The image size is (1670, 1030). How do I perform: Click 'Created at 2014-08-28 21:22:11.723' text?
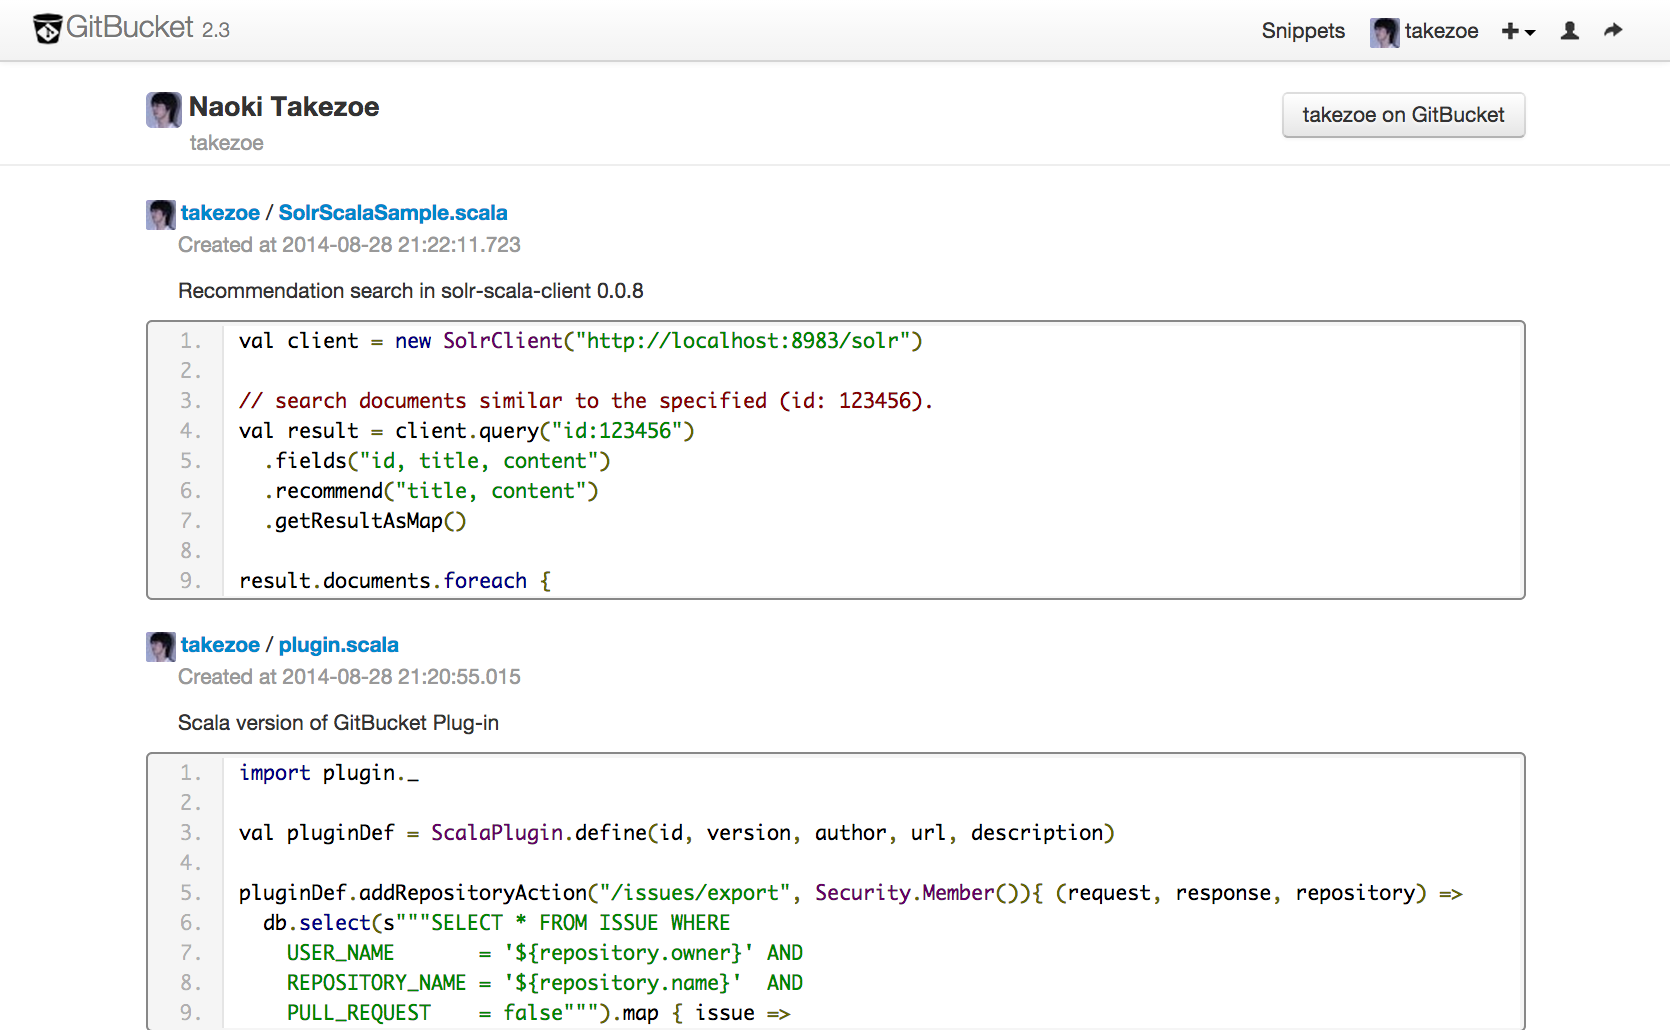coord(349,245)
